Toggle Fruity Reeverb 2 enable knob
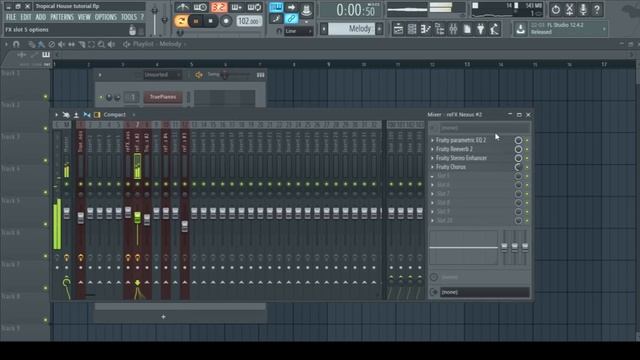The image size is (640, 360). [518, 149]
